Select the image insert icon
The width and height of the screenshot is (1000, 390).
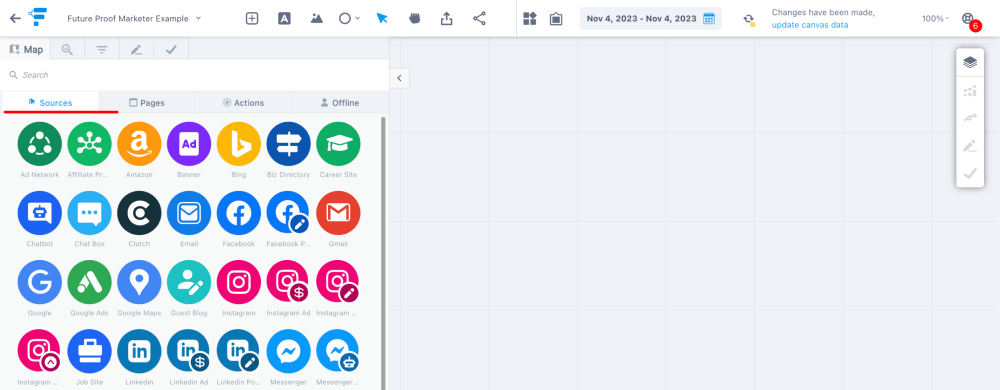click(316, 18)
